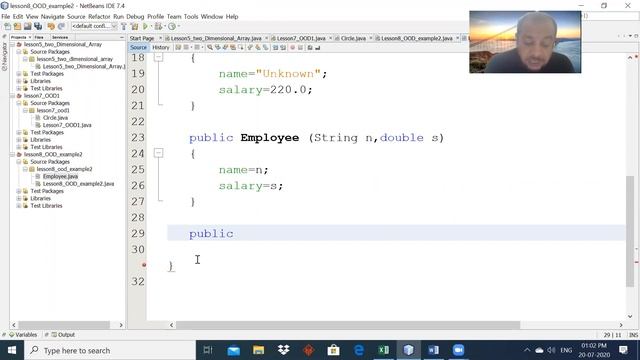Open Excel from the taskbar
The image size is (640, 360).
point(384,350)
